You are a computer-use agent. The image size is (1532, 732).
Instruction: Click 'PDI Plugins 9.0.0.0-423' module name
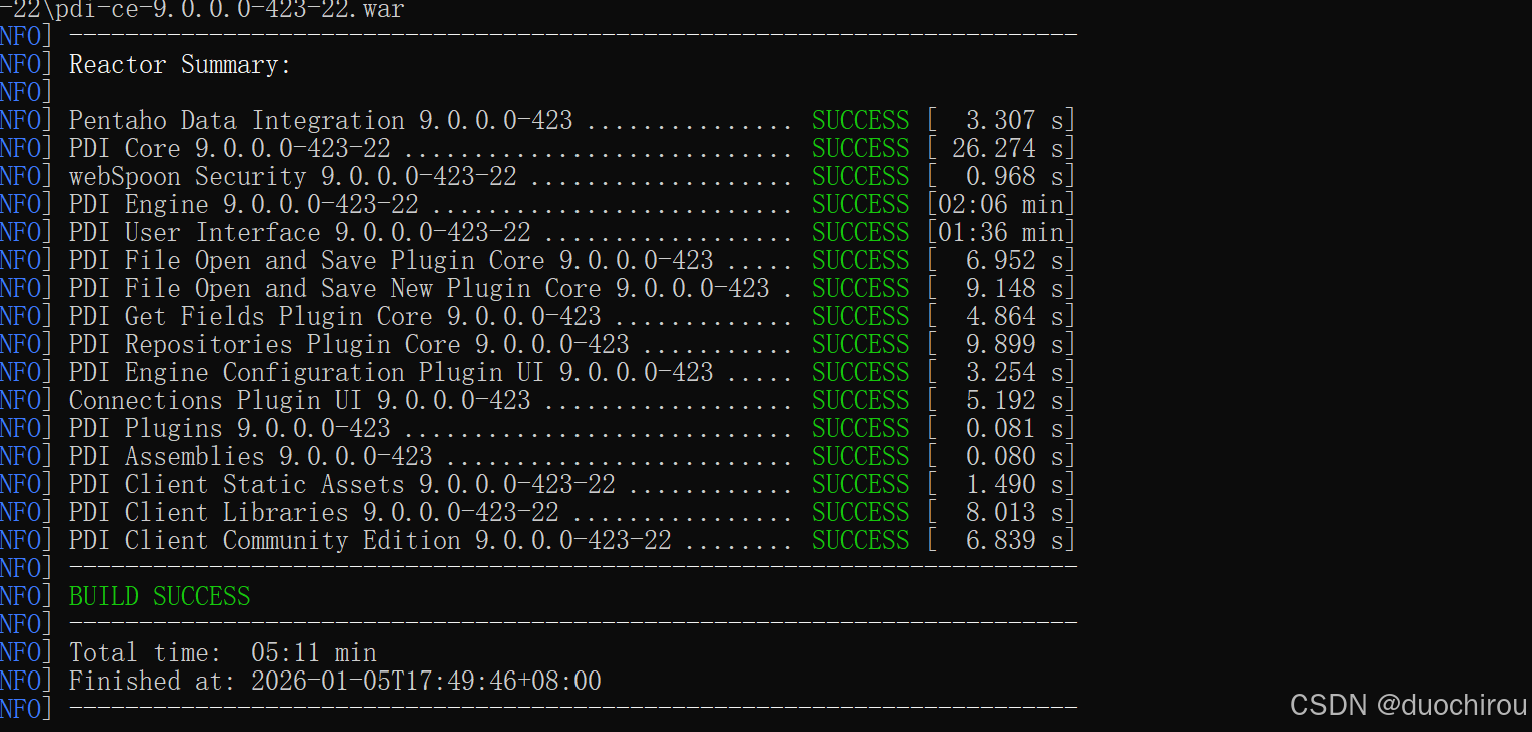(230, 429)
